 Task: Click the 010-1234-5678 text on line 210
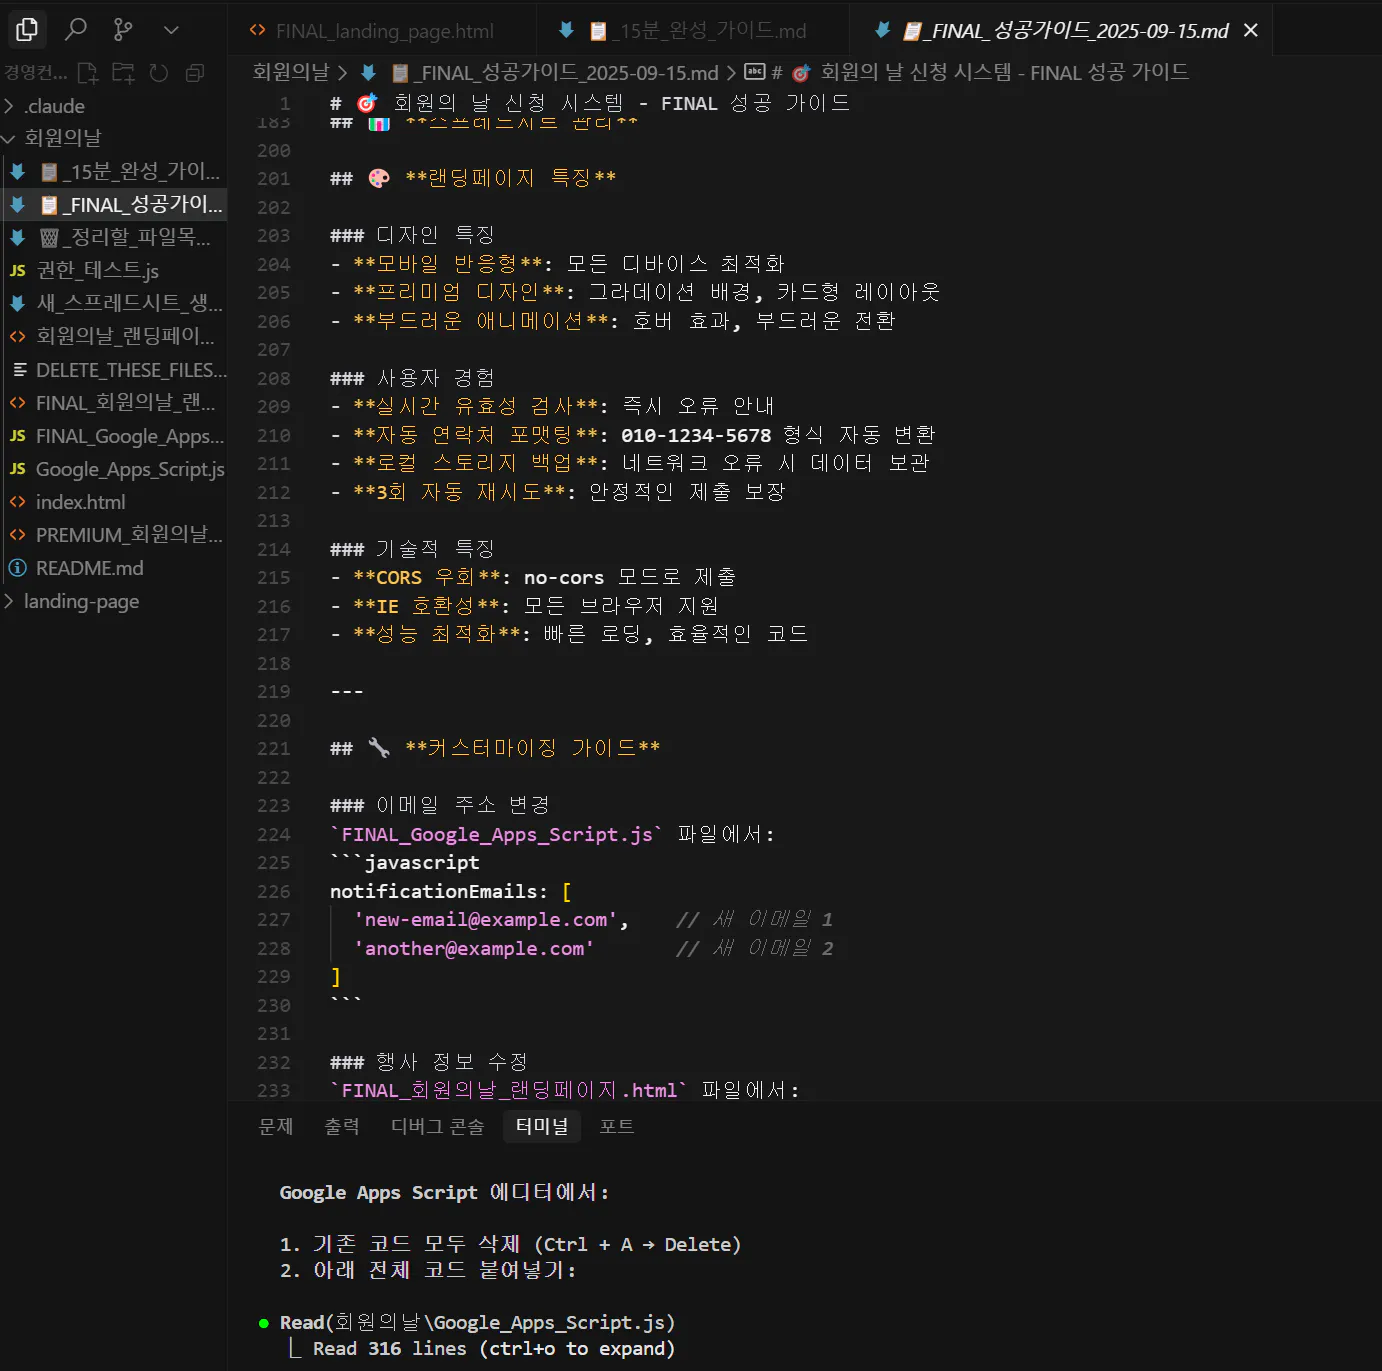pos(696,435)
